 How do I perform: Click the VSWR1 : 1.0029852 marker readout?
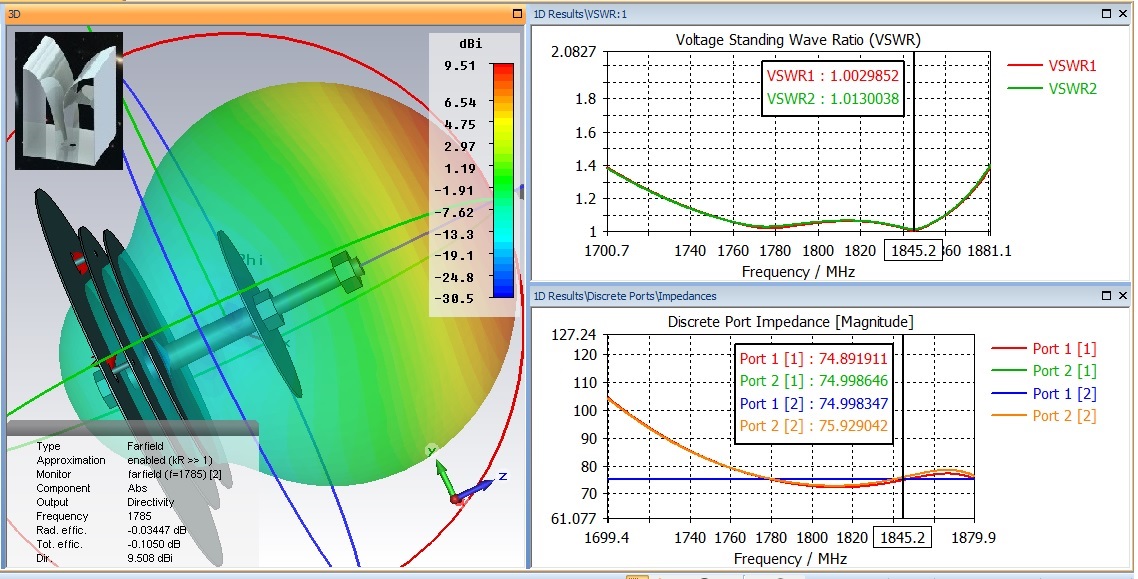click(833, 76)
